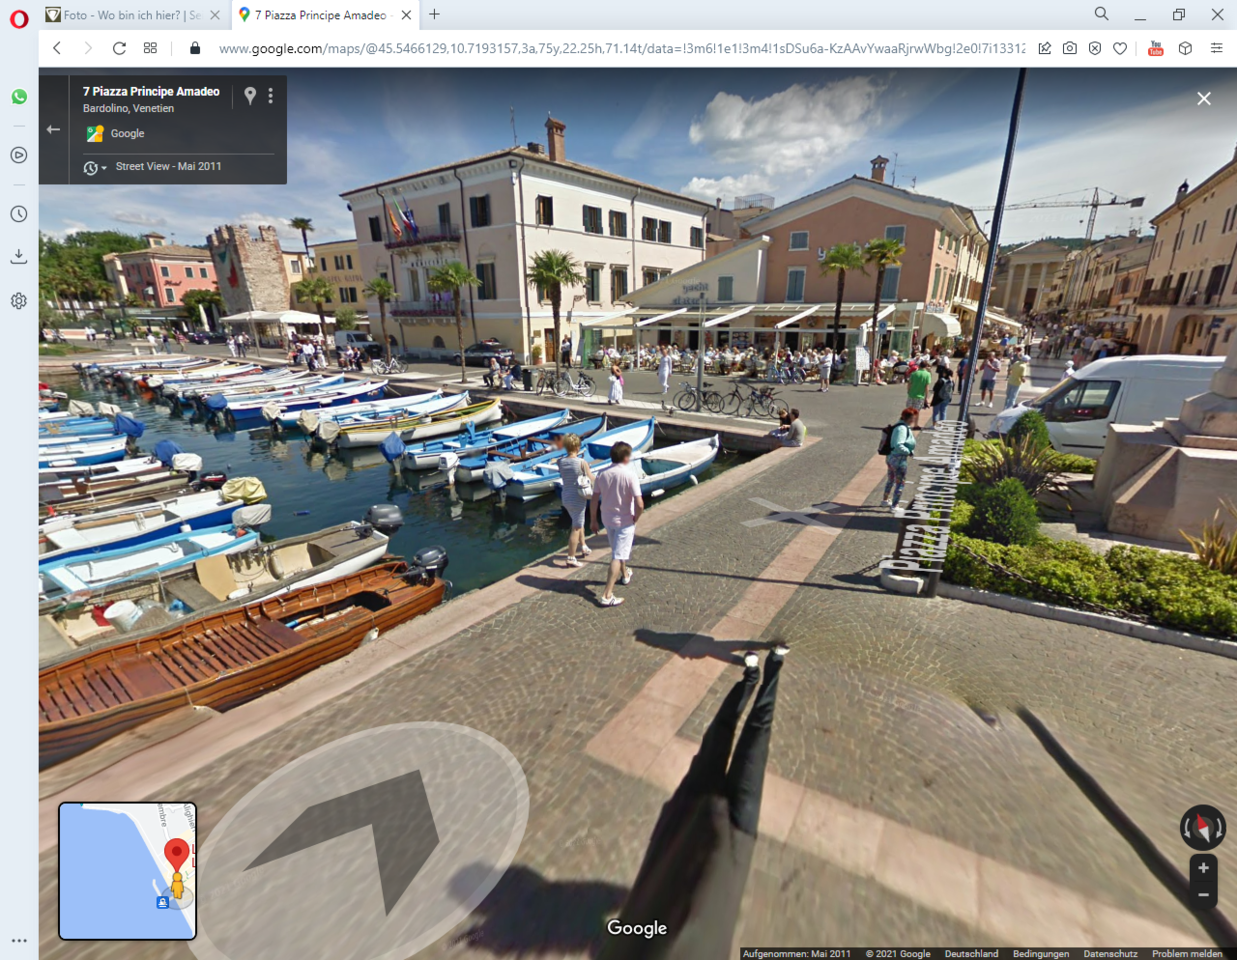
Task: Open the 'Deutschland' footer link
Action: [971, 954]
